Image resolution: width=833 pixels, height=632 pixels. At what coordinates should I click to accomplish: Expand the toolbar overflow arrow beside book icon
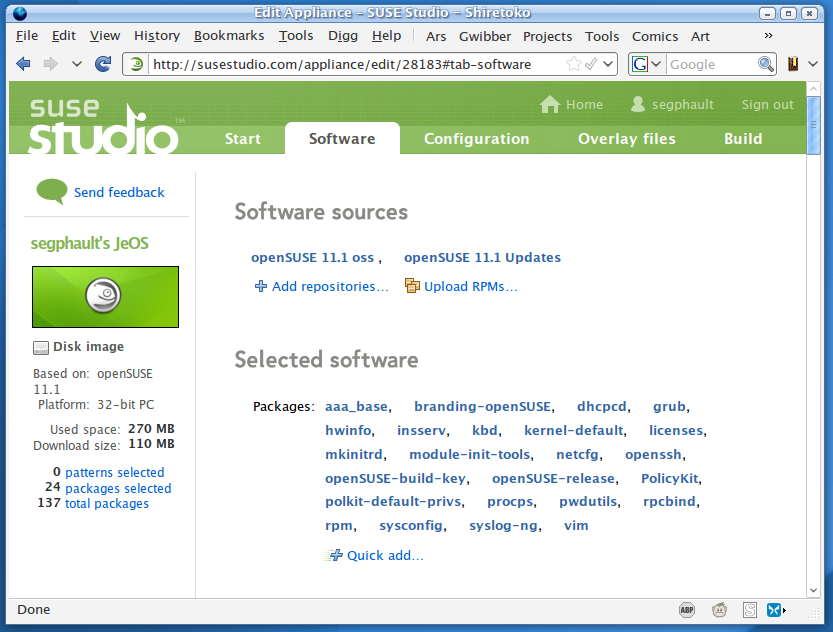point(813,64)
